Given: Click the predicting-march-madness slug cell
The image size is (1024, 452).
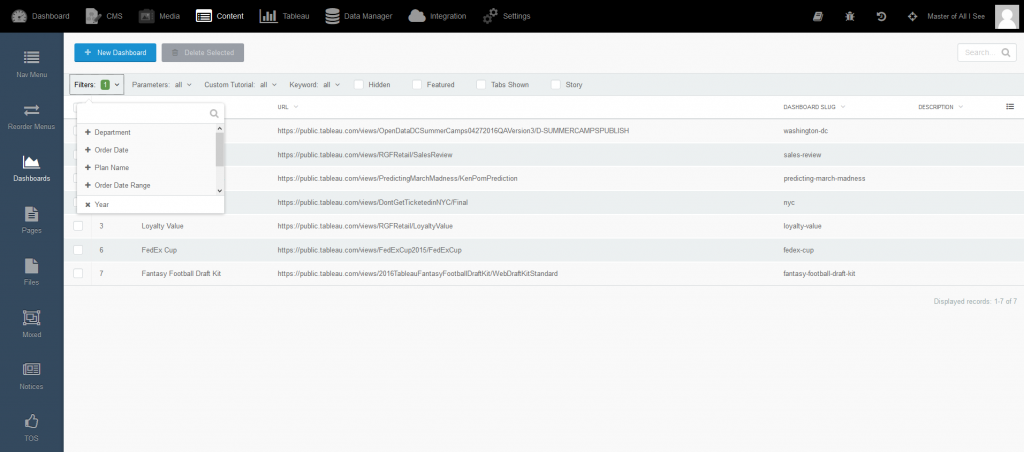Looking at the screenshot, I should point(824,179).
